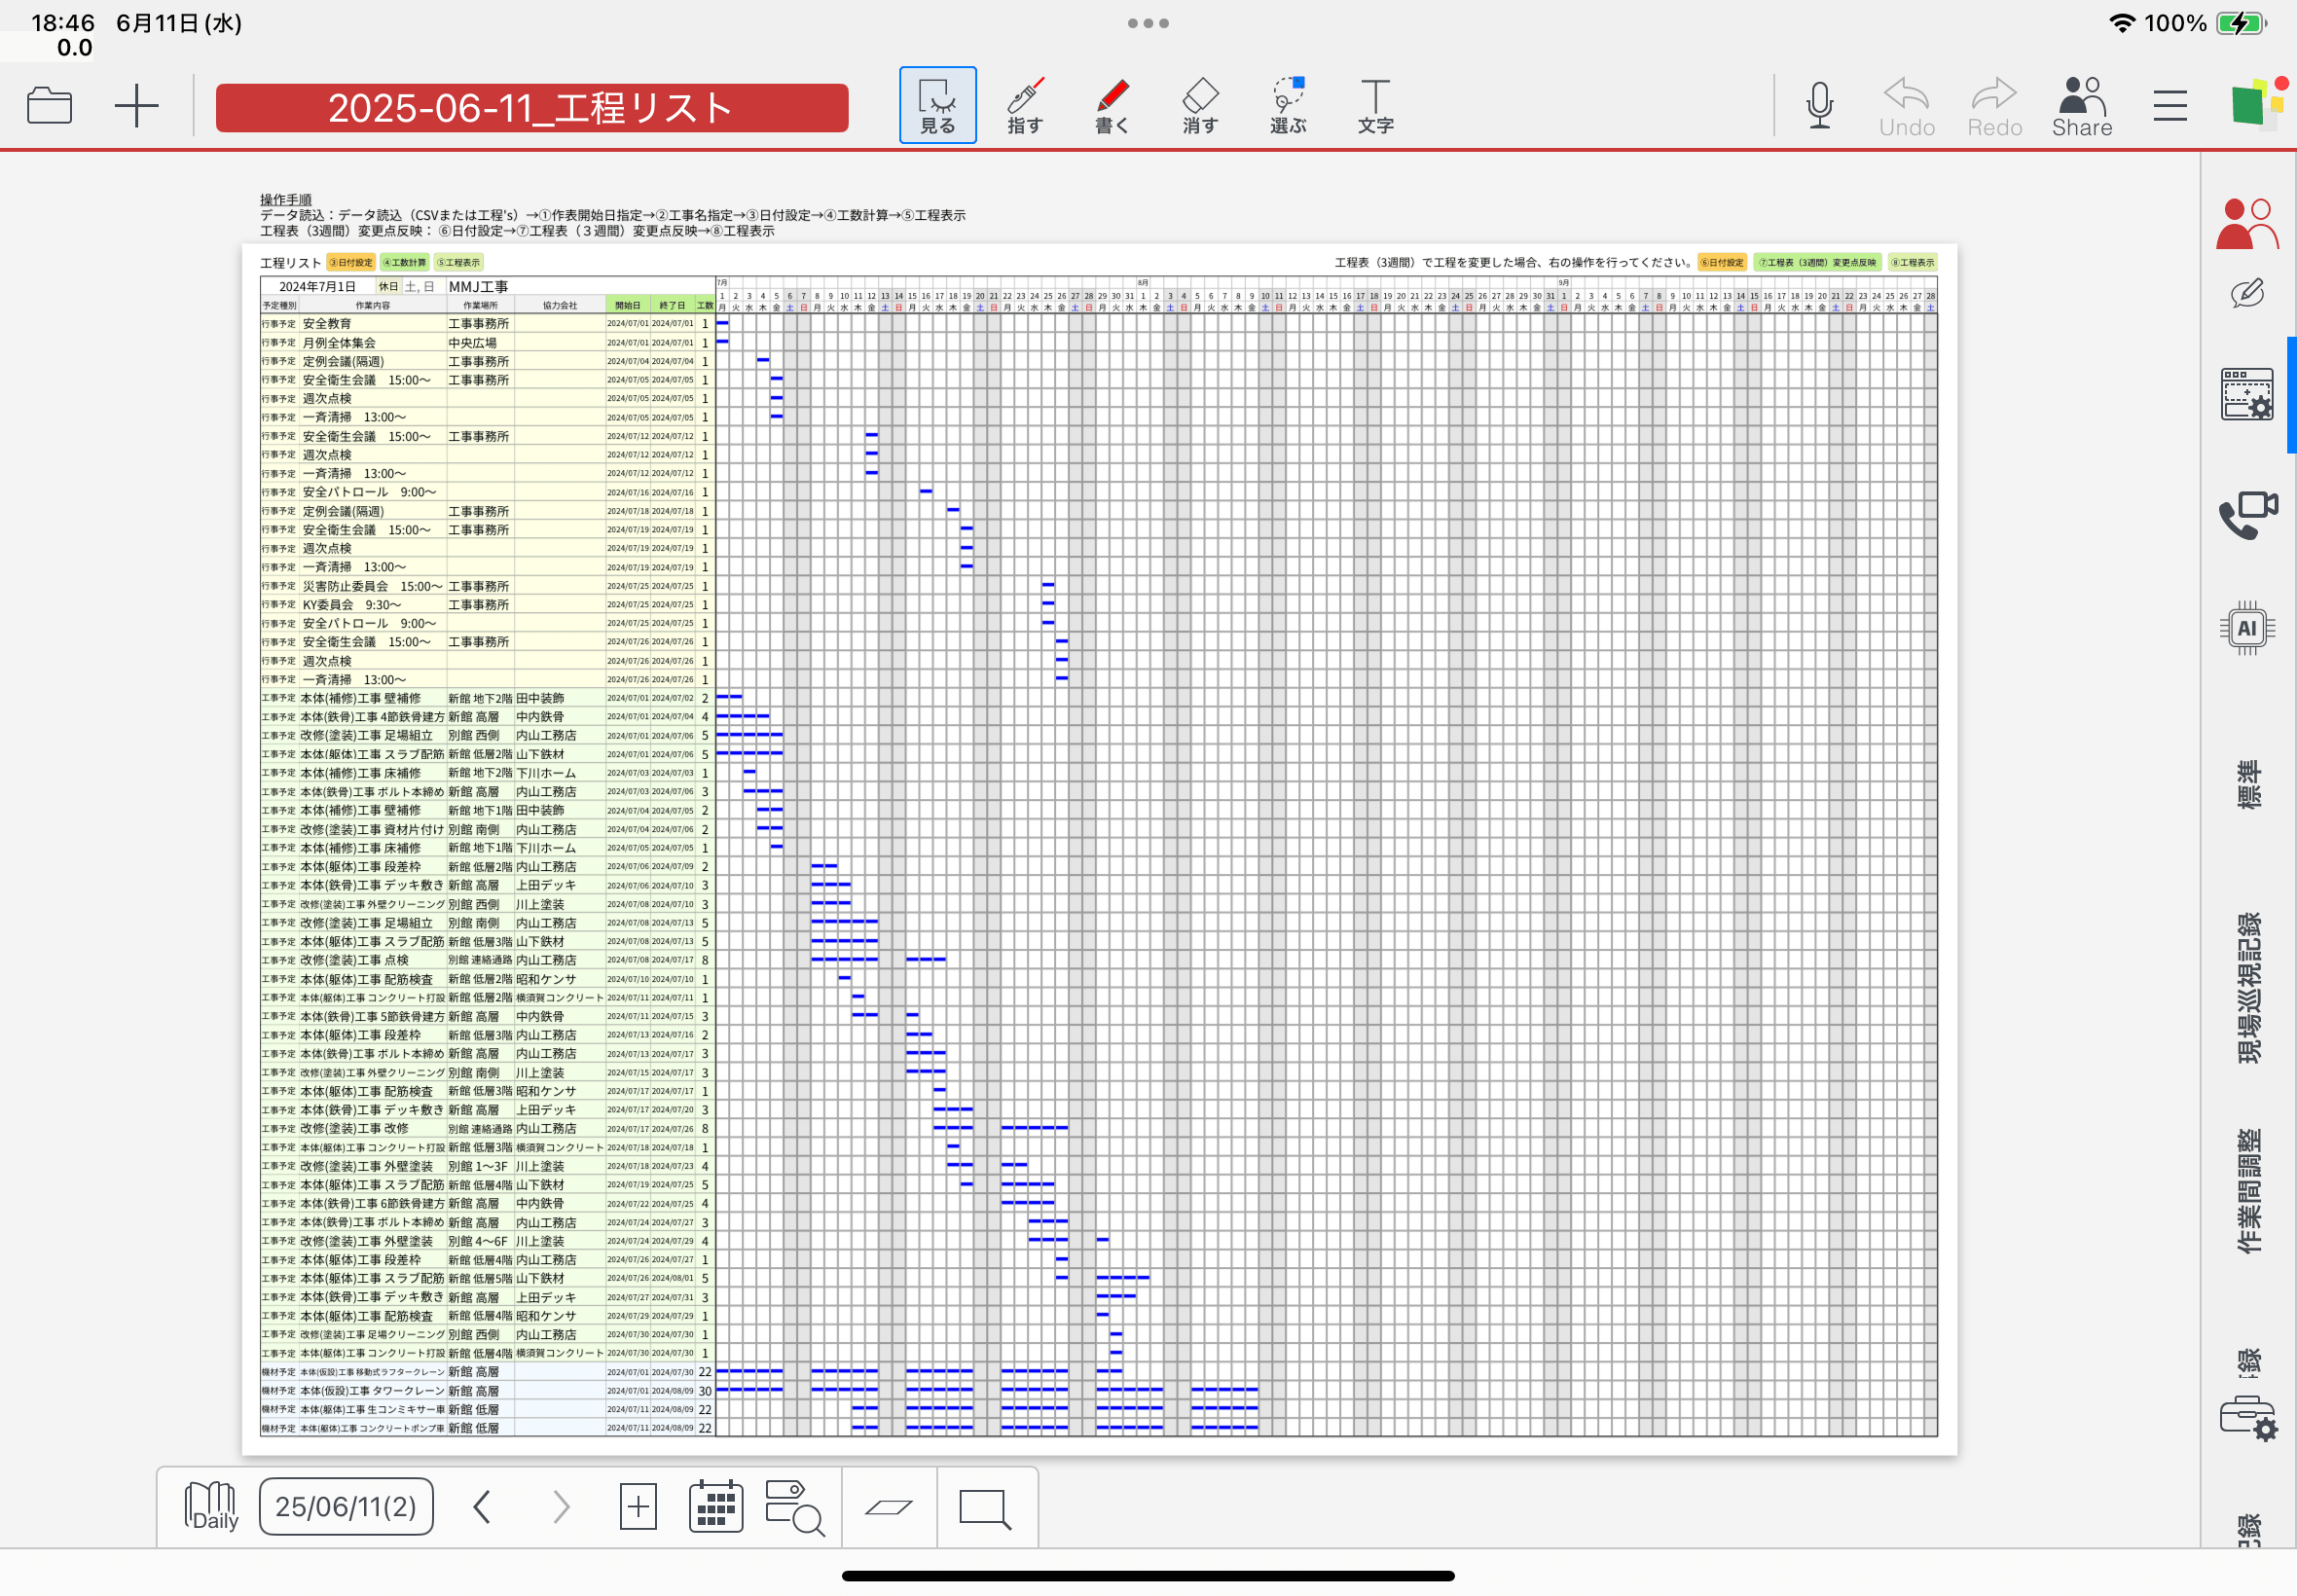This screenshot has width=2297, height=1596.
Task: Open the 現場巡視記録 sidebar tab
Action: (x=2248, y=988)
